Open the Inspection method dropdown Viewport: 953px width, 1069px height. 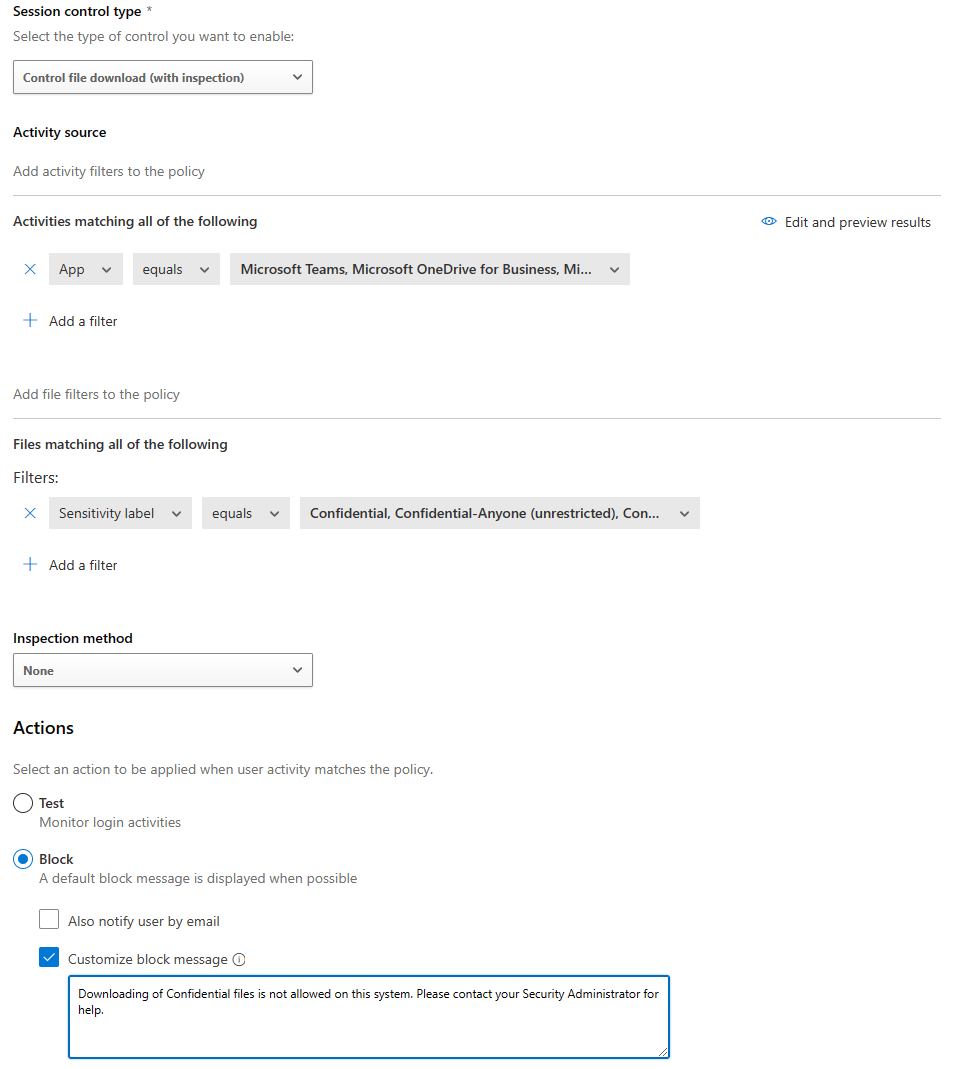[x=163, y=670]
